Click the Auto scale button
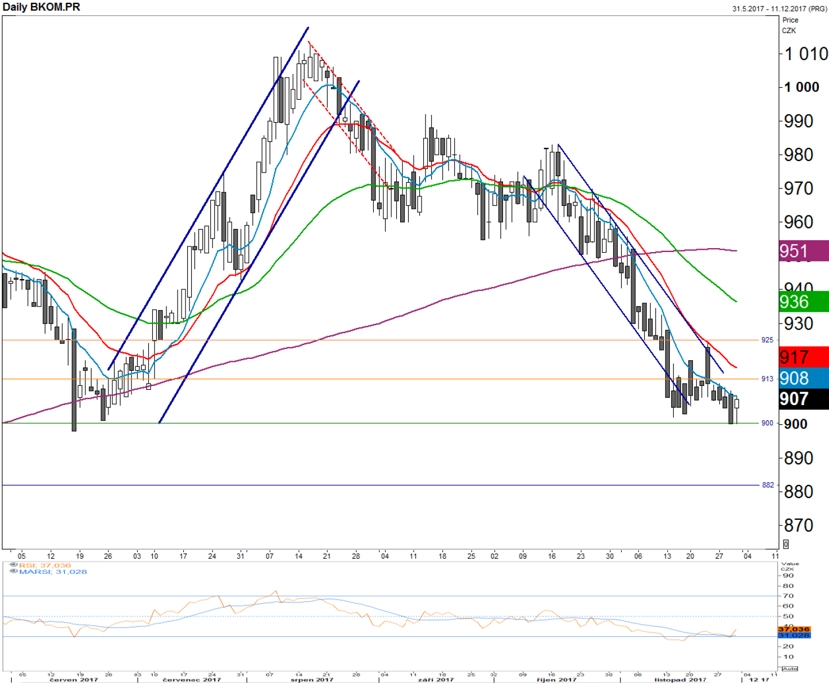The width and height of the screenshot is (829, 683). point(789,669)
